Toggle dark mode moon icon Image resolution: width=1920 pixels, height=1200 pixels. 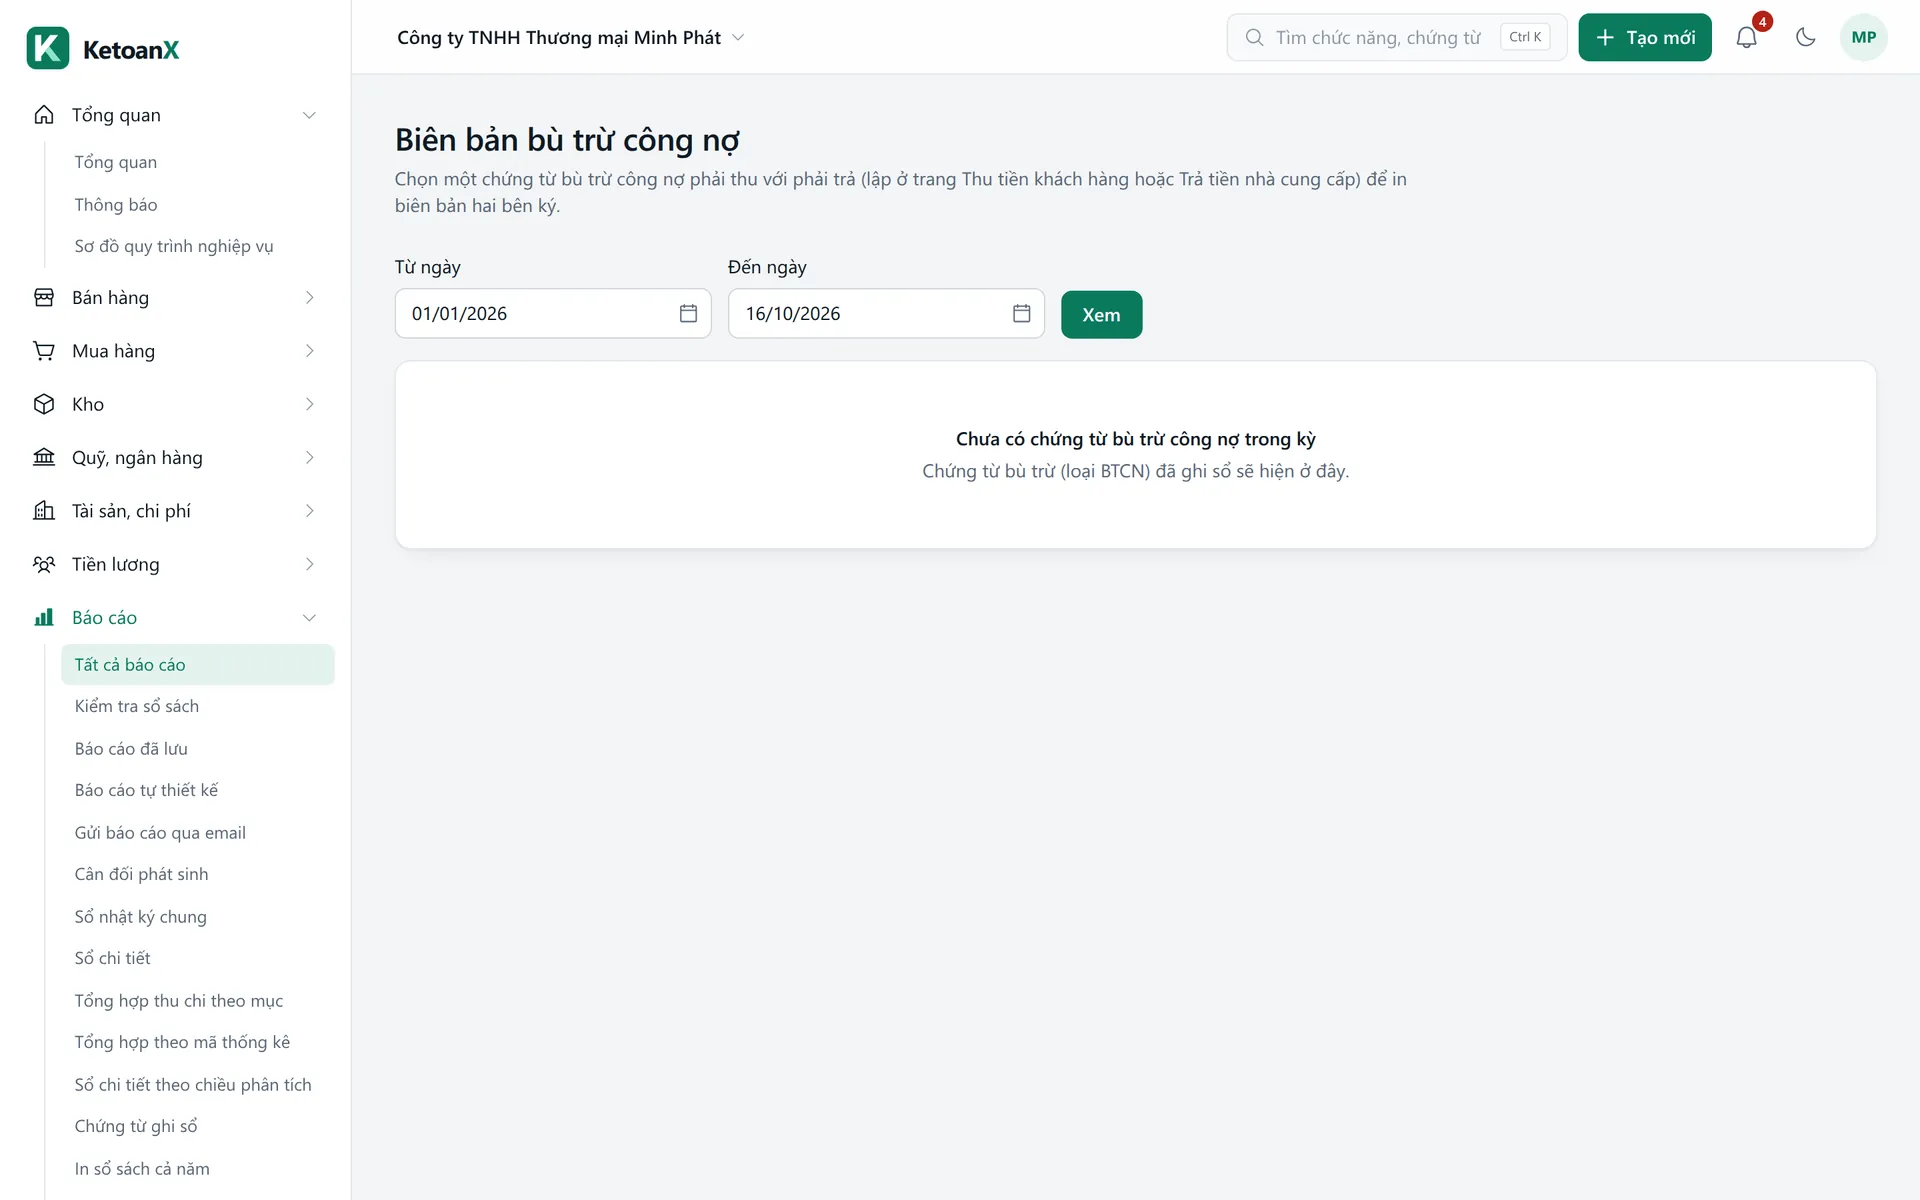1805,37
